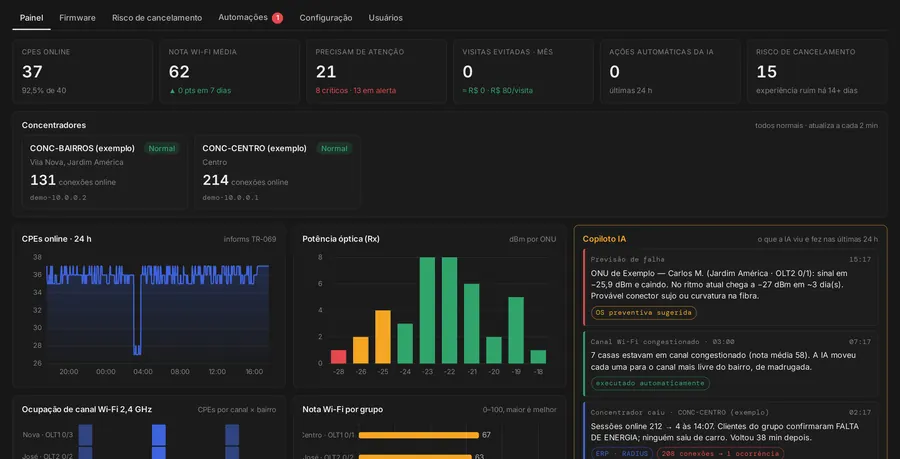Select CONC-BAIRROS (exemplo) concentrator name
The width and height of the screenshot is (900, 459).
coord(83,148)
